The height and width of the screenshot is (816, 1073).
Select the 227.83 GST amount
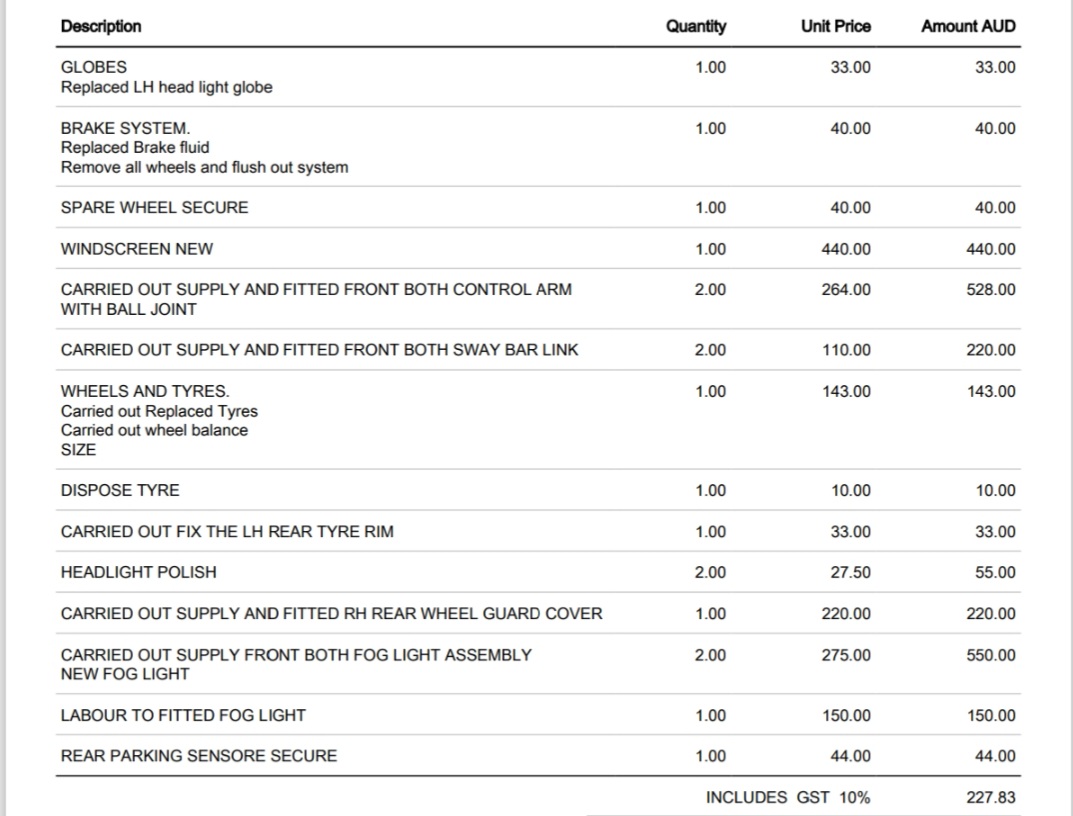pyautogui.click(x=991, y=798)
